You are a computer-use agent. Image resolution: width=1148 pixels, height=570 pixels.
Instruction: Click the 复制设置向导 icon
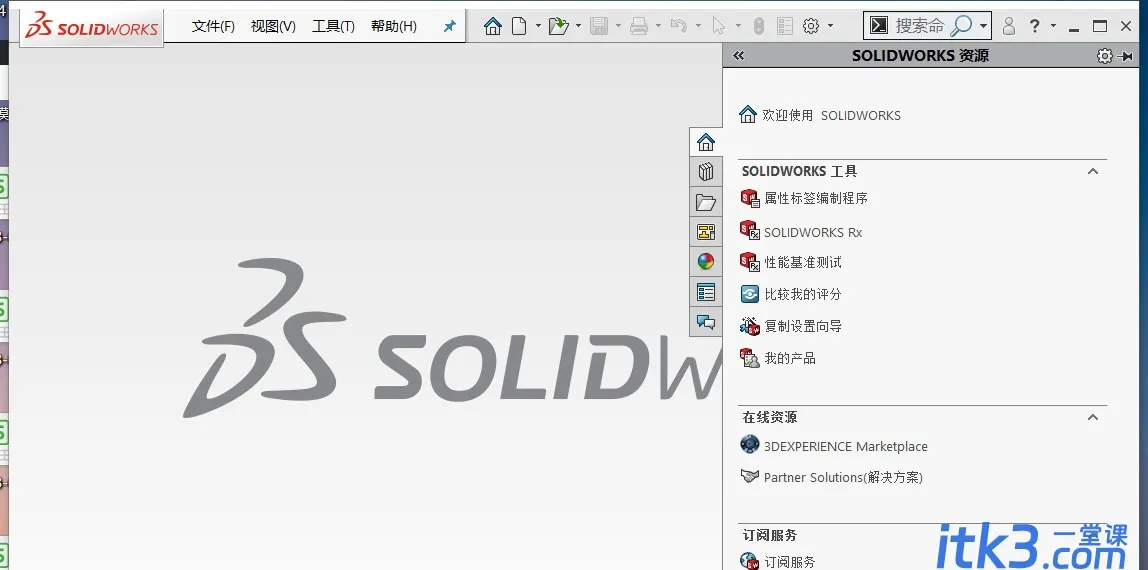point(750,326)
